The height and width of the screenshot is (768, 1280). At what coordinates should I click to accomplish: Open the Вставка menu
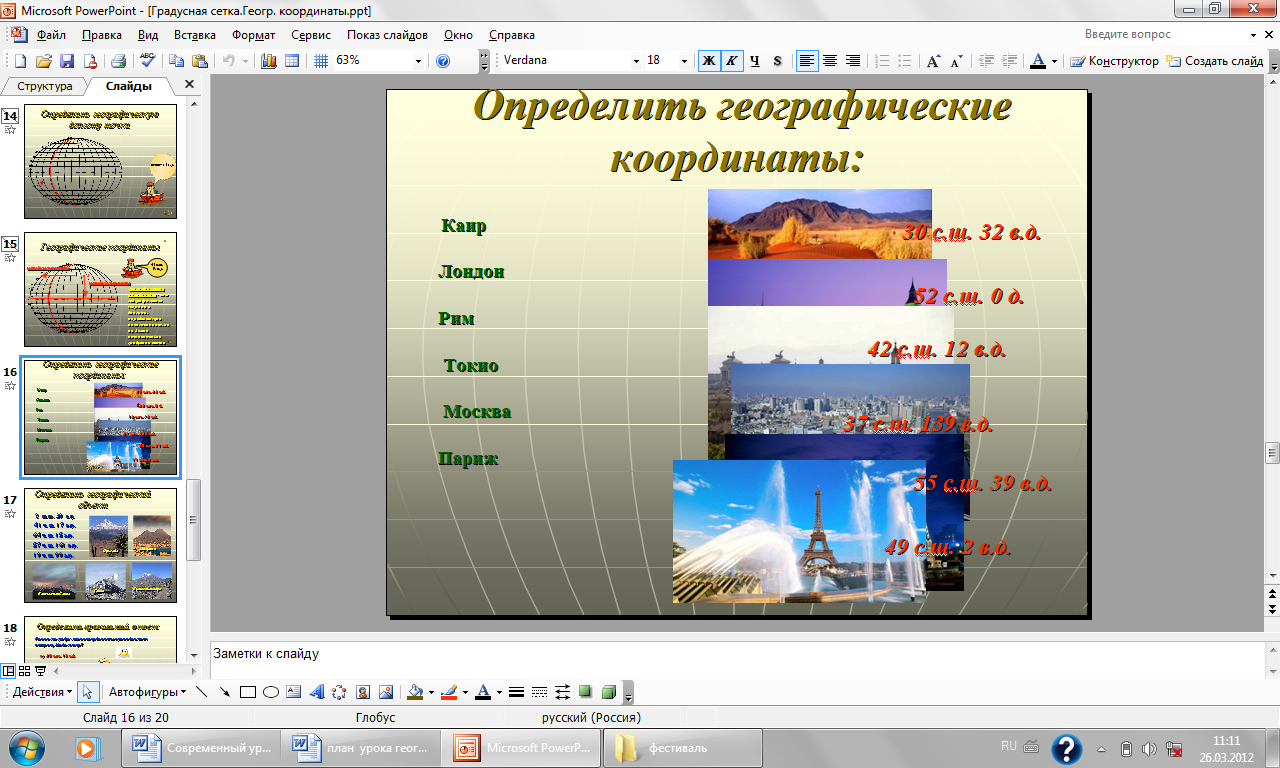pos(194,35)
